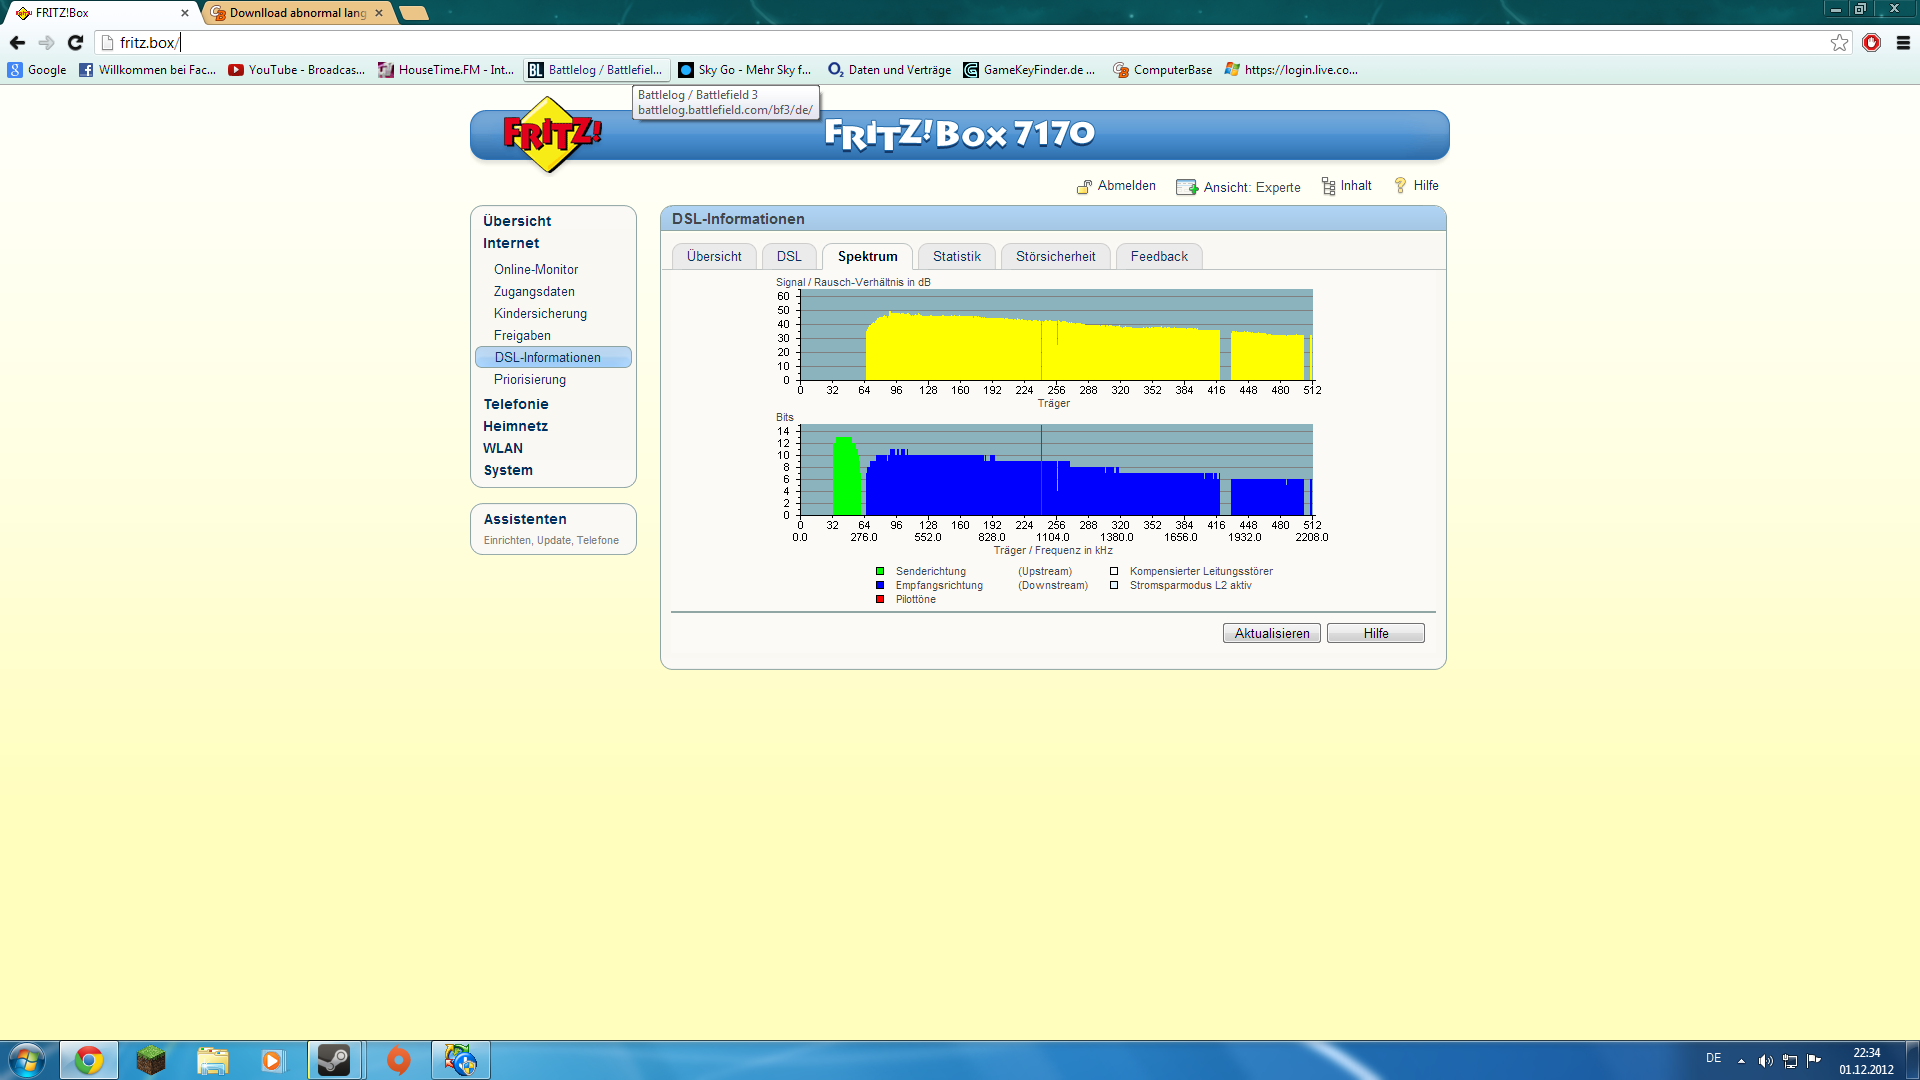Viewport: 1920px width, 1080px height.
Task: Expand the Heimnetz menu section
Action: click(515, 426)
